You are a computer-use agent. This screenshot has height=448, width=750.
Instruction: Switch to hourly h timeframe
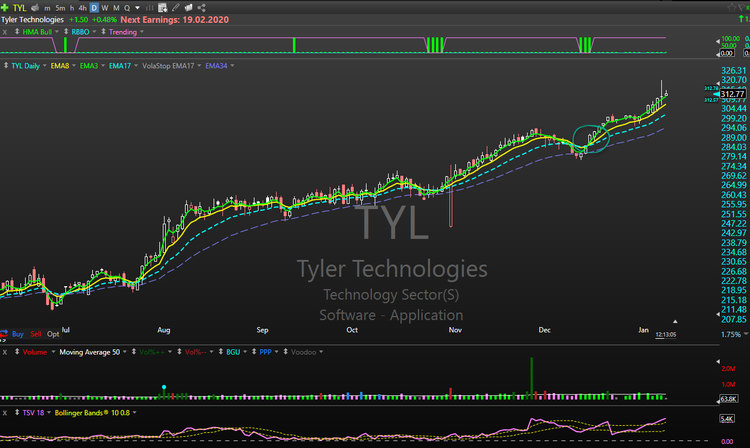pos(72,8)
